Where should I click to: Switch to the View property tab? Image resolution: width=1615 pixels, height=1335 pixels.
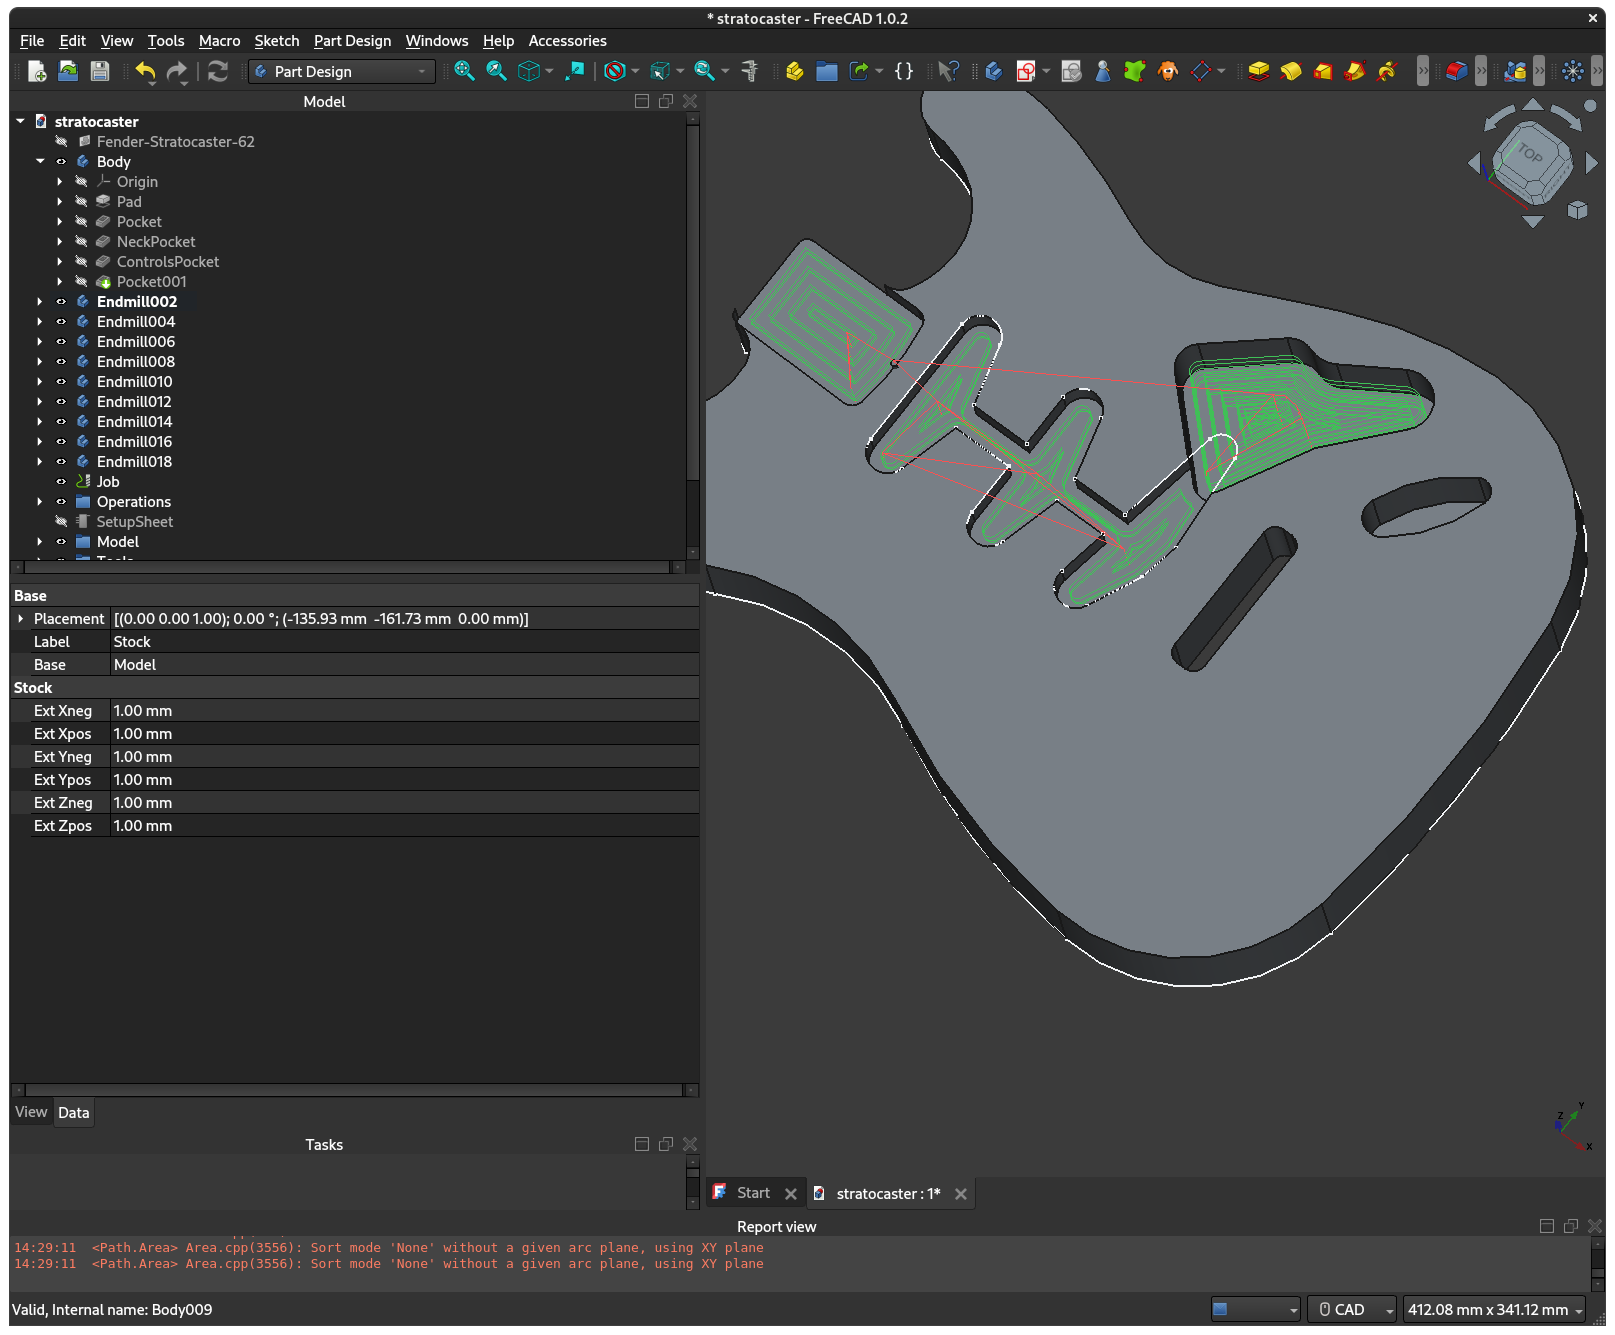[x=31, y=1112]
